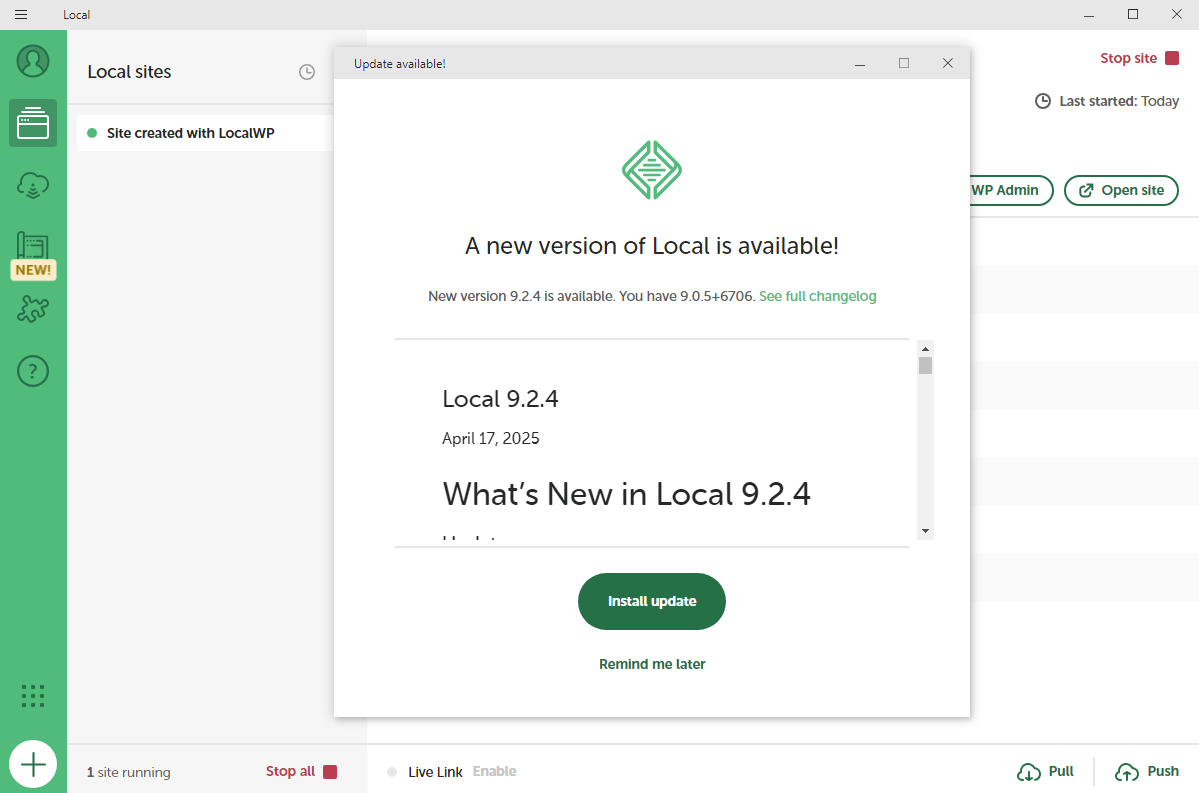Click Stop all sites
1199x793 pixels.
click(301, 771)
